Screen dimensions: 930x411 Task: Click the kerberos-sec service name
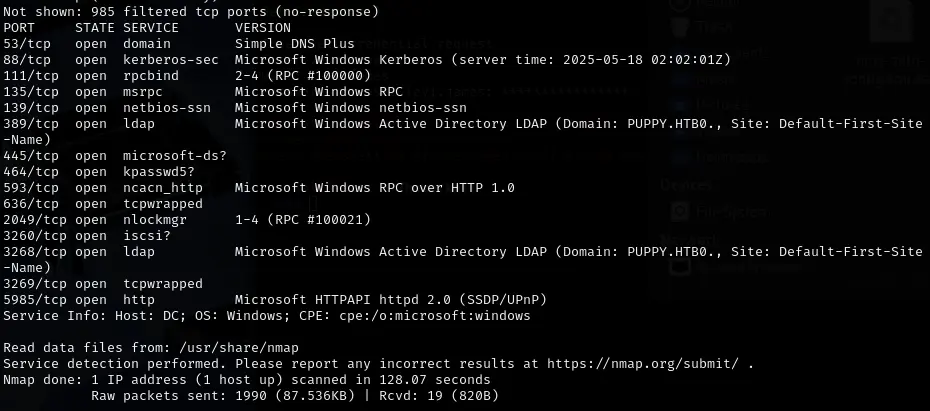170,60
